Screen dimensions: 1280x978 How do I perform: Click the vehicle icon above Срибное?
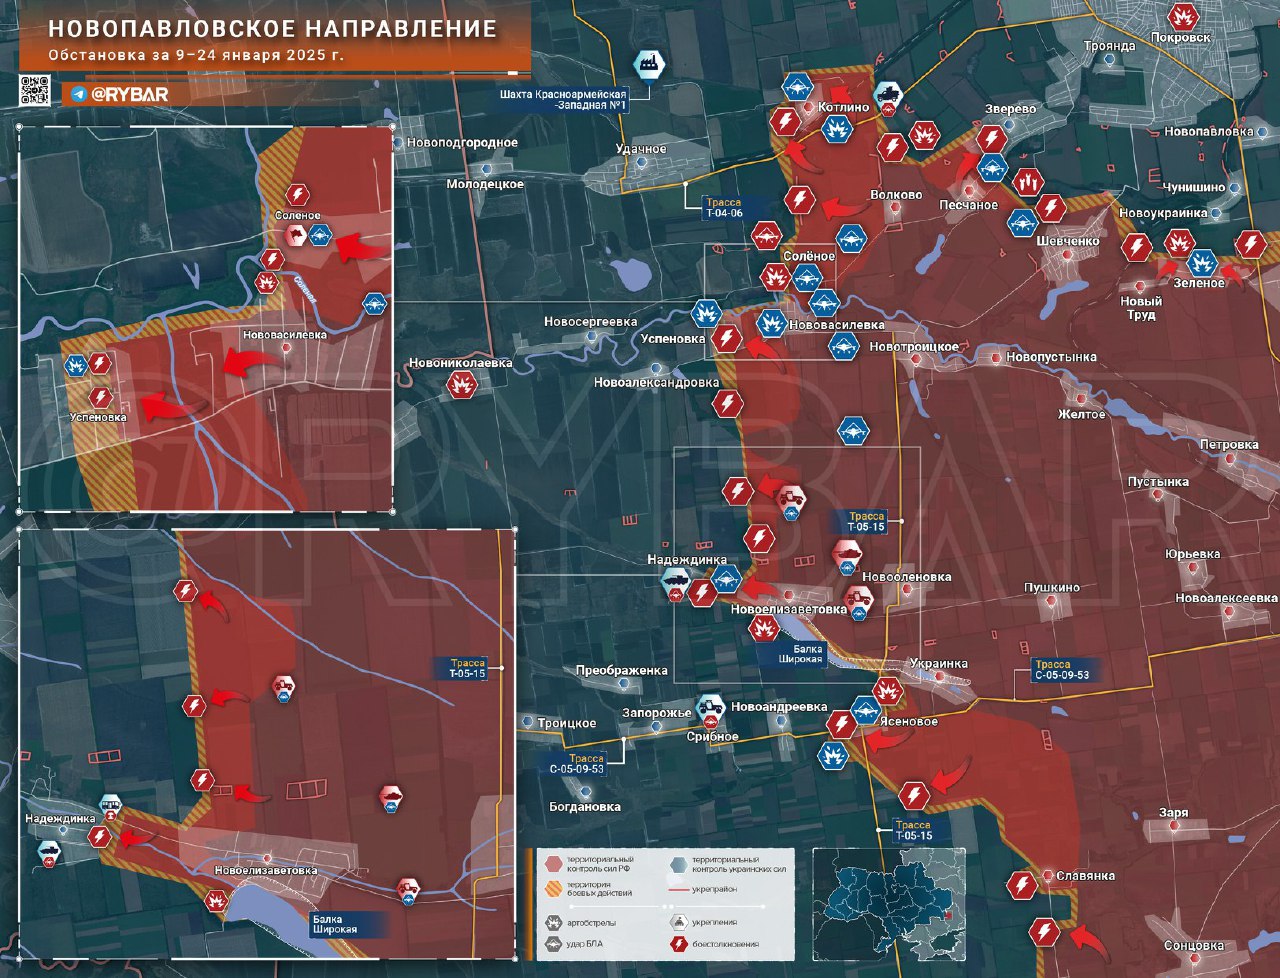[x=710, y=707]
